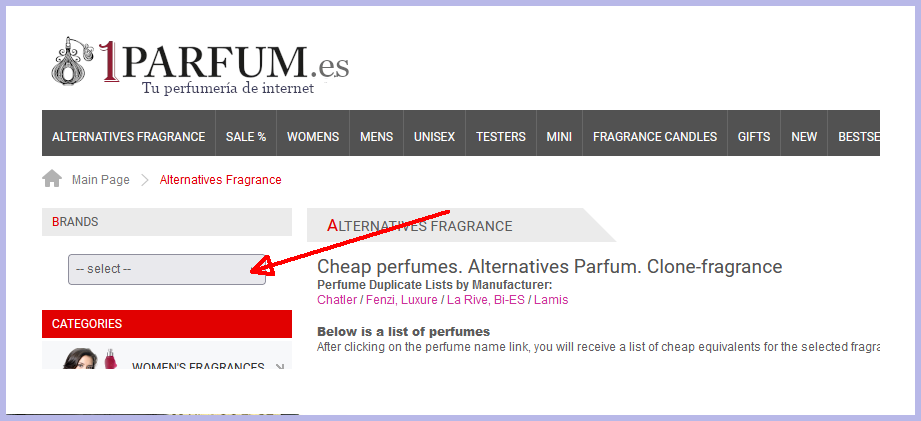Open the MINI navigation item
The width and height of the screenshot is (921, 421).
559,137
